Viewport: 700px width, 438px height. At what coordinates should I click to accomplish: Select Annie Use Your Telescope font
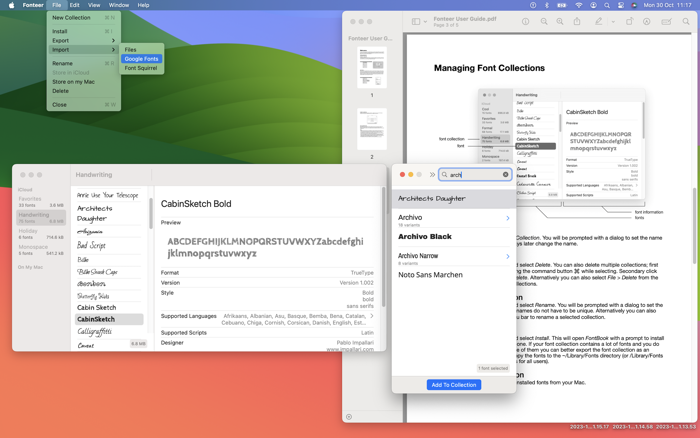109,195
